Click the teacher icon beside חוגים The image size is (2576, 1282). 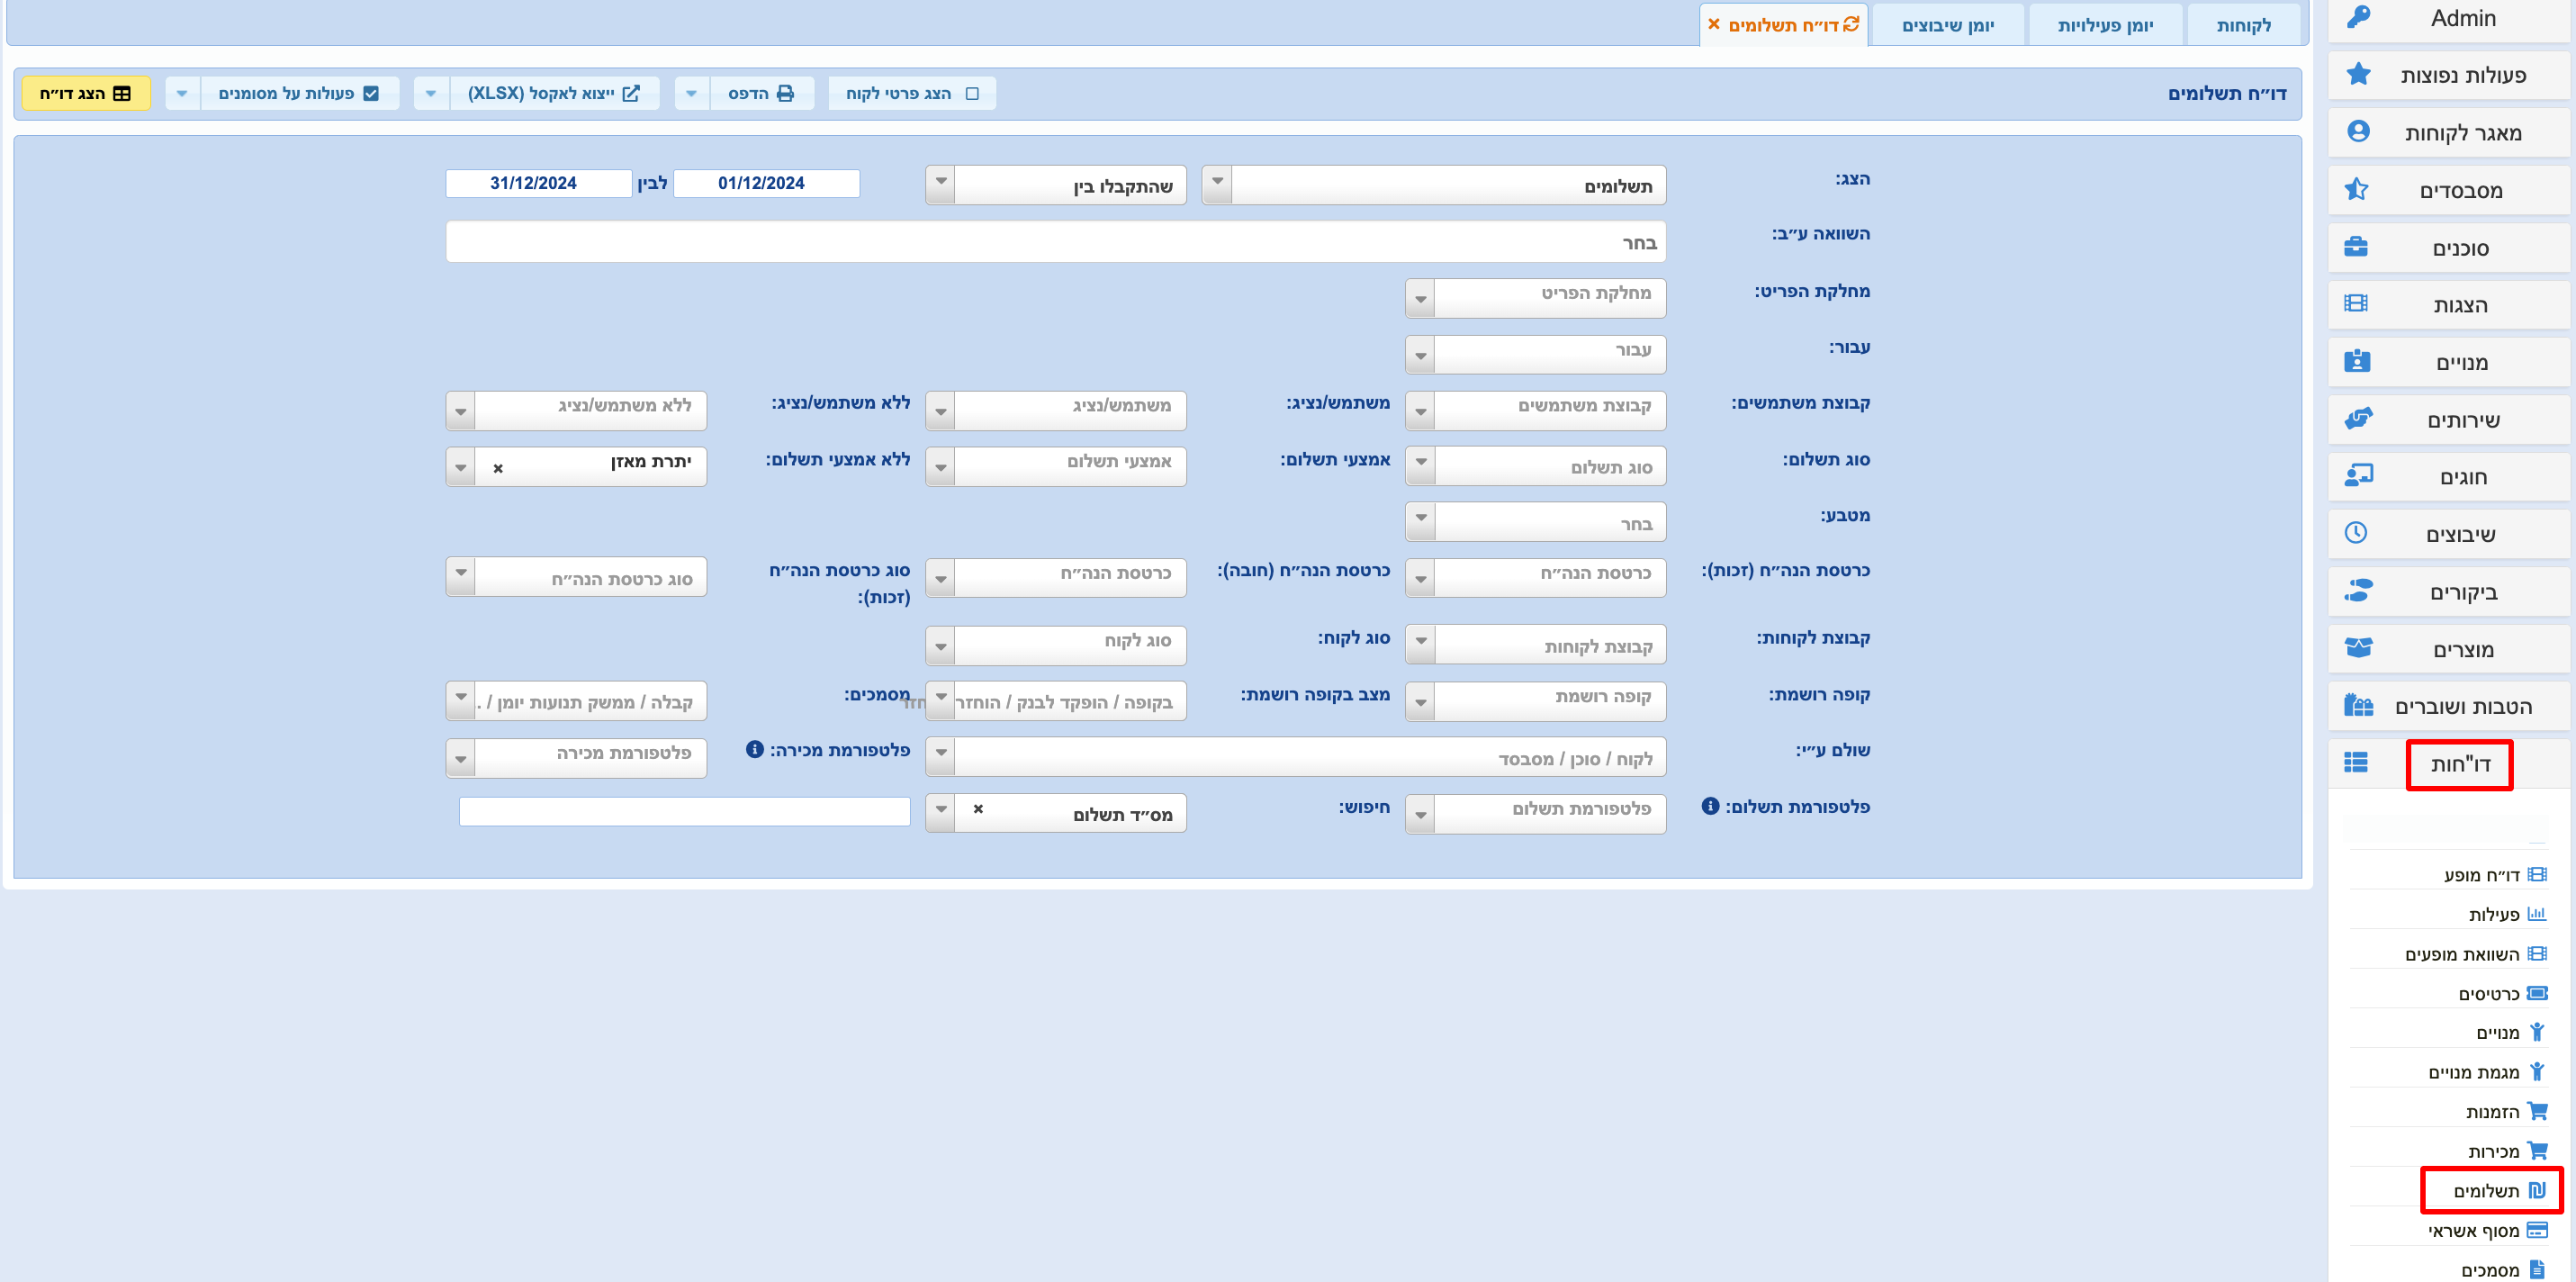pos(2358,476)
